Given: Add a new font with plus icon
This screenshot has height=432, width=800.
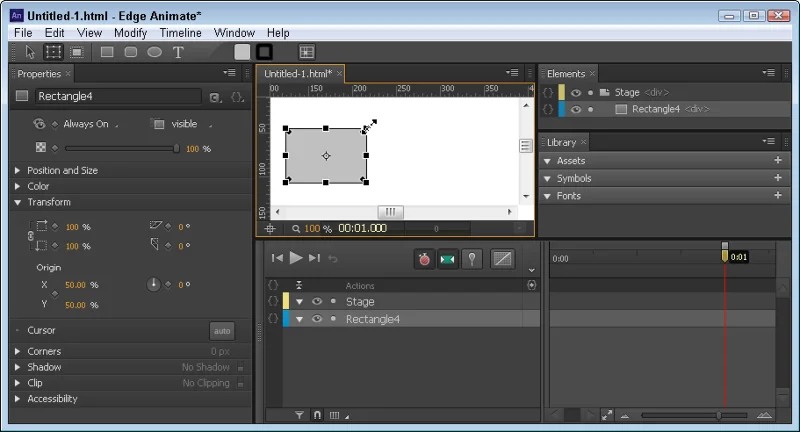Looking at the screenshot, I should coord(778,195).
